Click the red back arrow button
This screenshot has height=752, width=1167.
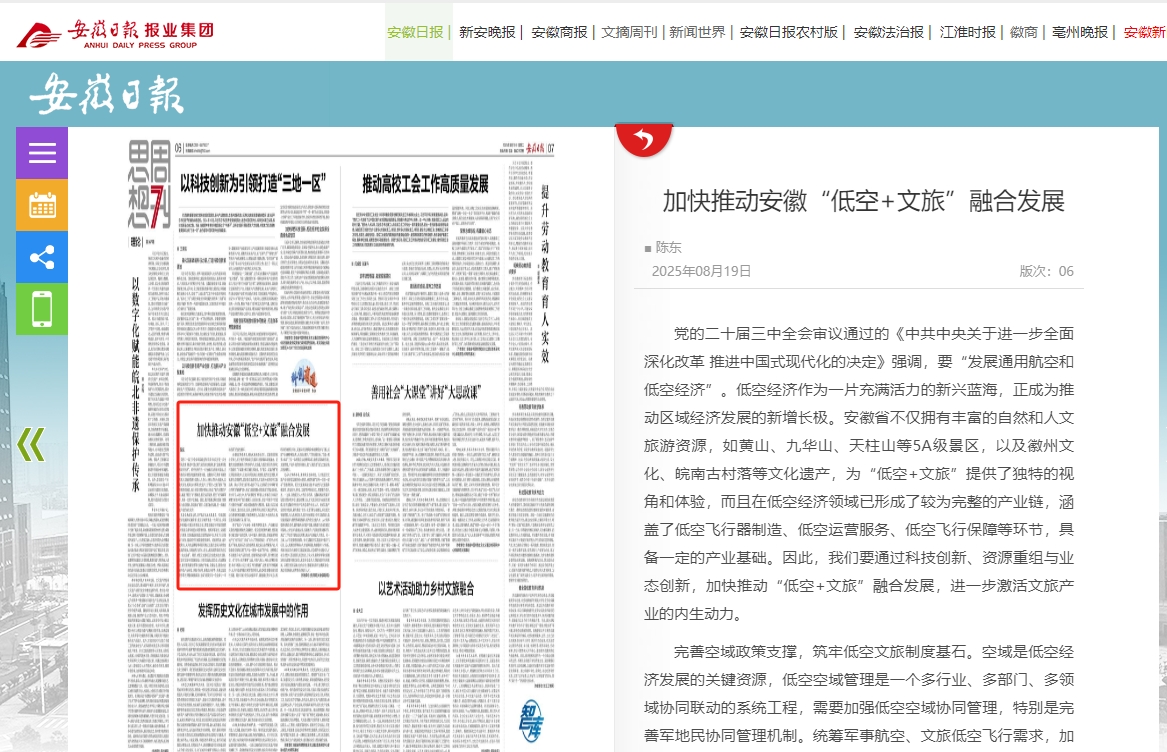click(643, 139)
